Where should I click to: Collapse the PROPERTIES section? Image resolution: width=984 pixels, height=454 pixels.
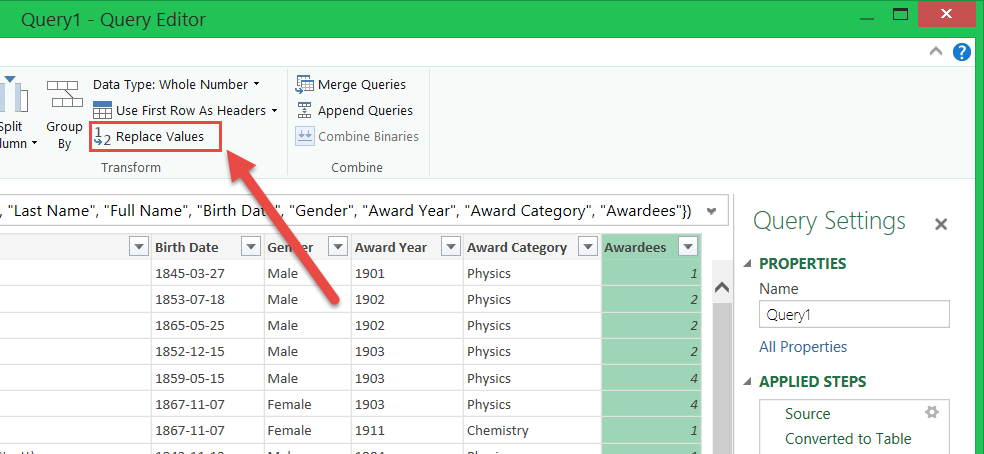point(749,264)
